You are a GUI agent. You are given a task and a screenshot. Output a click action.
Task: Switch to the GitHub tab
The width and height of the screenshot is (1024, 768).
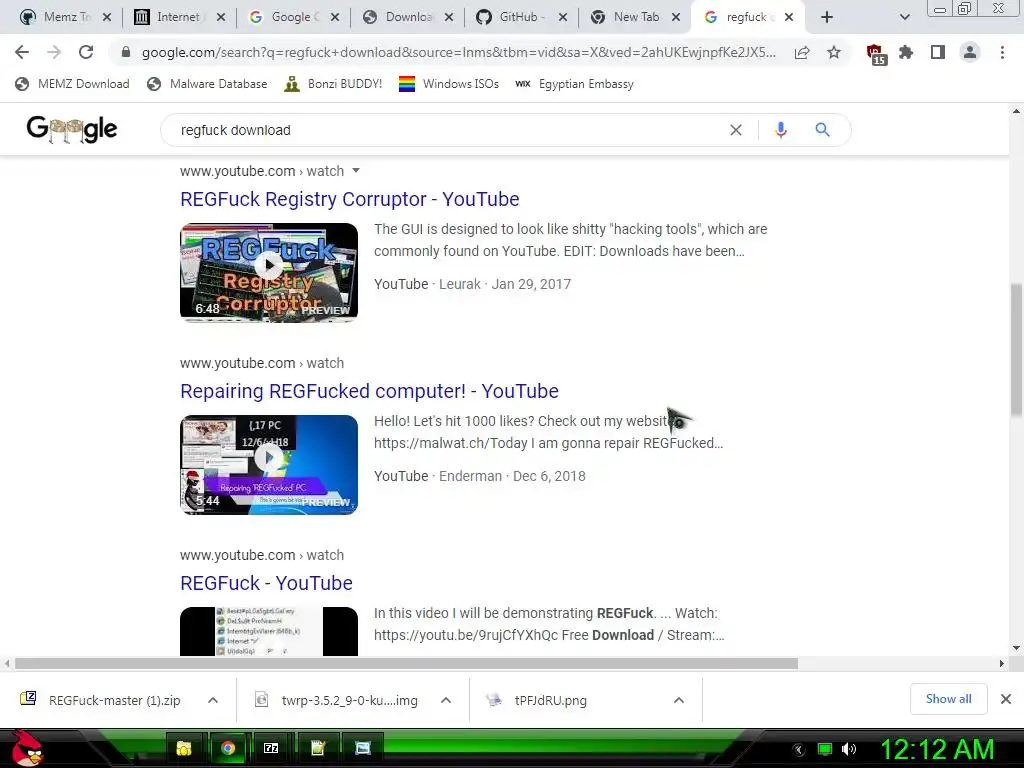pos(513,17)
